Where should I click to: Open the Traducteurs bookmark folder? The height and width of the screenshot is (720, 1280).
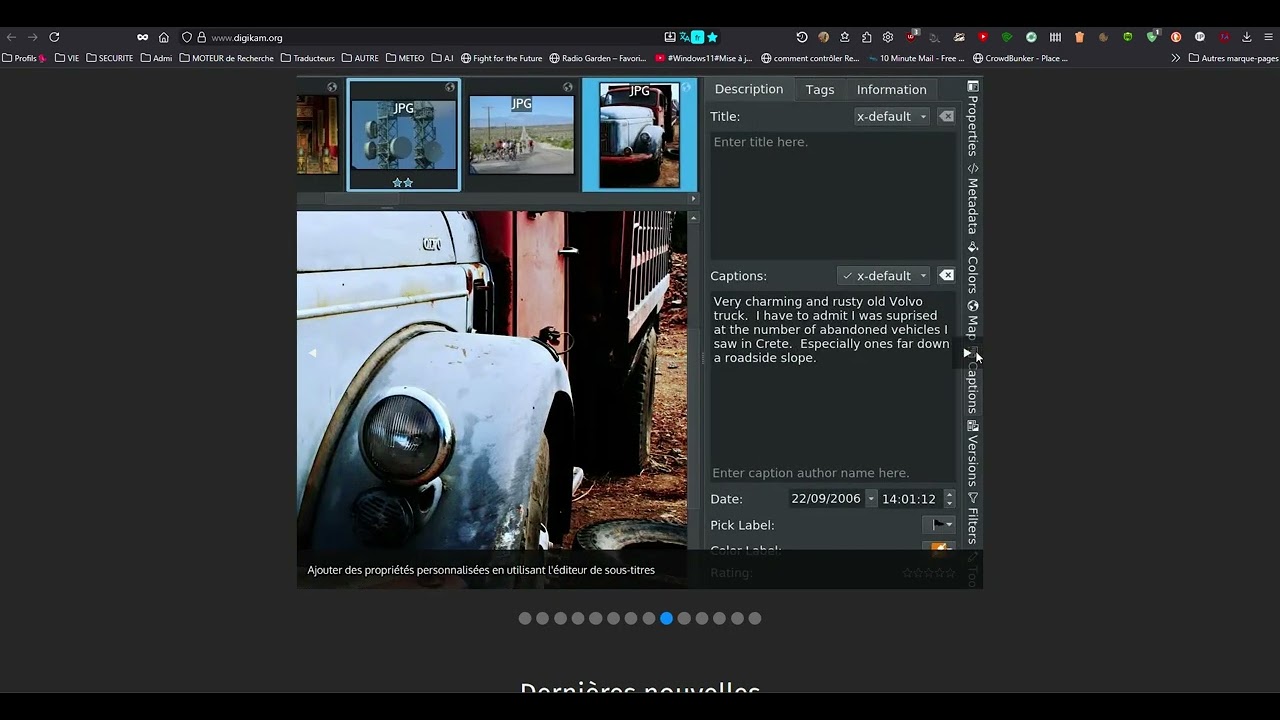click(308, 58)
